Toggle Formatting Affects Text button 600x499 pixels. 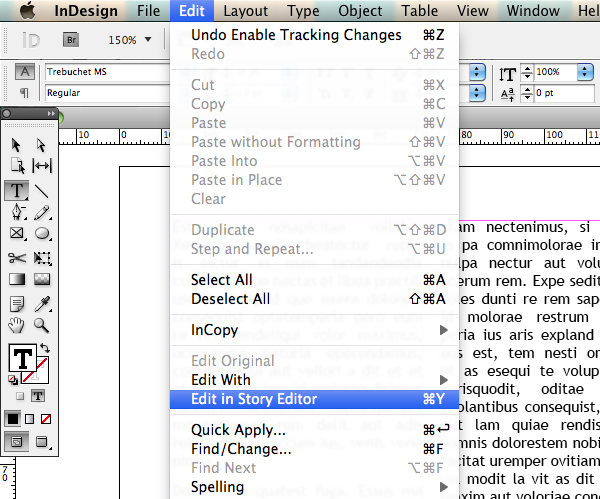pos(38,396)
